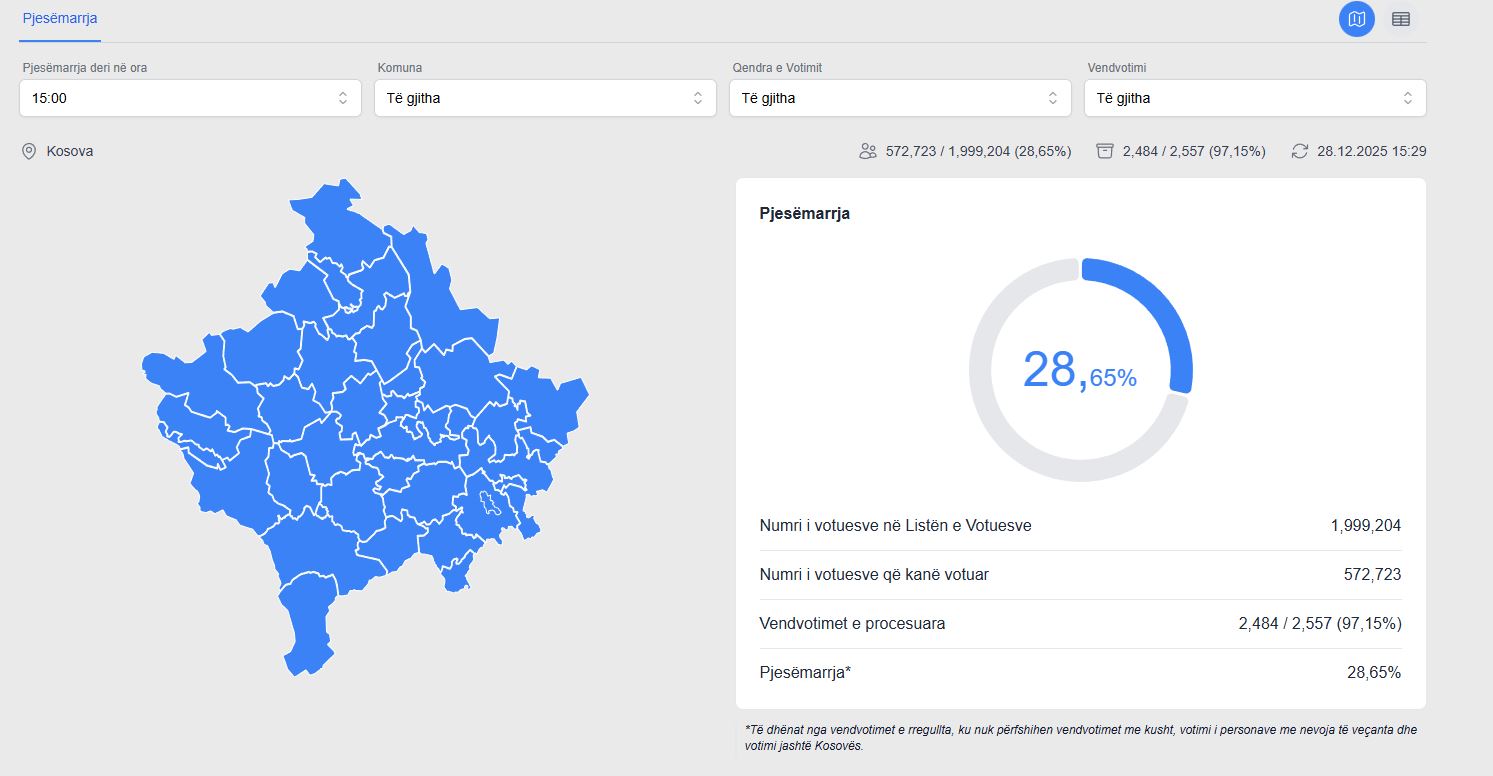Click the voters people icon
1493x776 pixels.
(x=867, y=152)
